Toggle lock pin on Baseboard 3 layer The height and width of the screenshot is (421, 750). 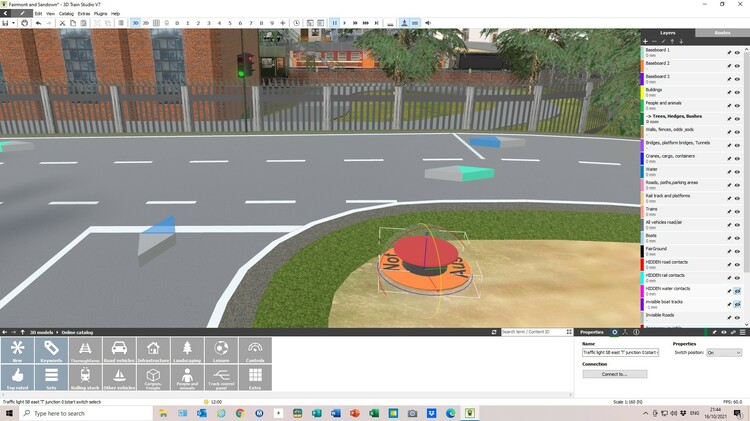(x=729, y=79)
